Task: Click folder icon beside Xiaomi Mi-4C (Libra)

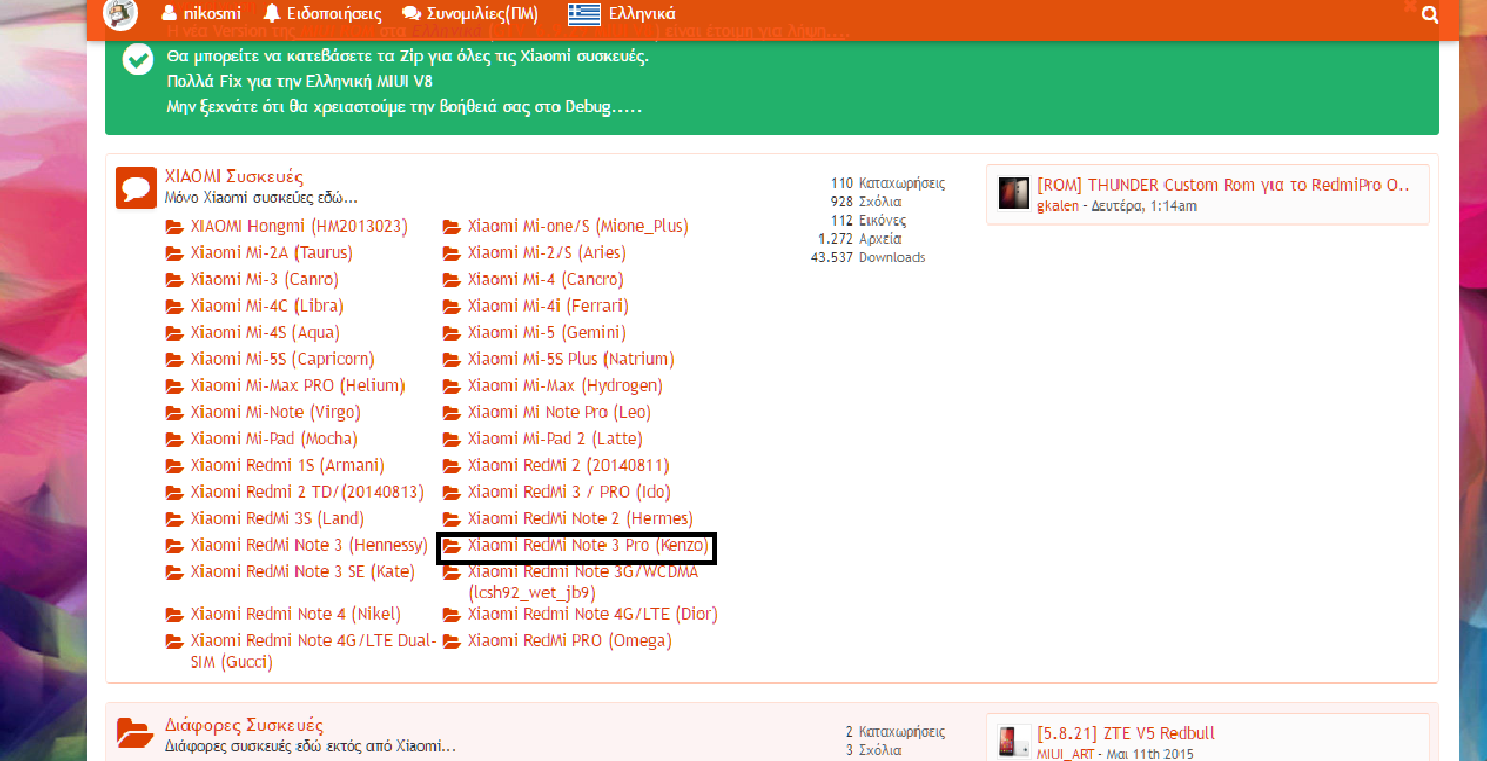Action: 175,306
